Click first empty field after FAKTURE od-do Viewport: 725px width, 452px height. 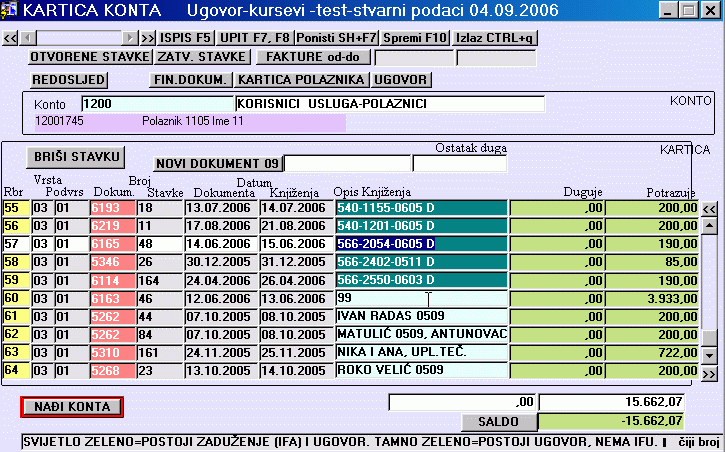coord(415,58)
